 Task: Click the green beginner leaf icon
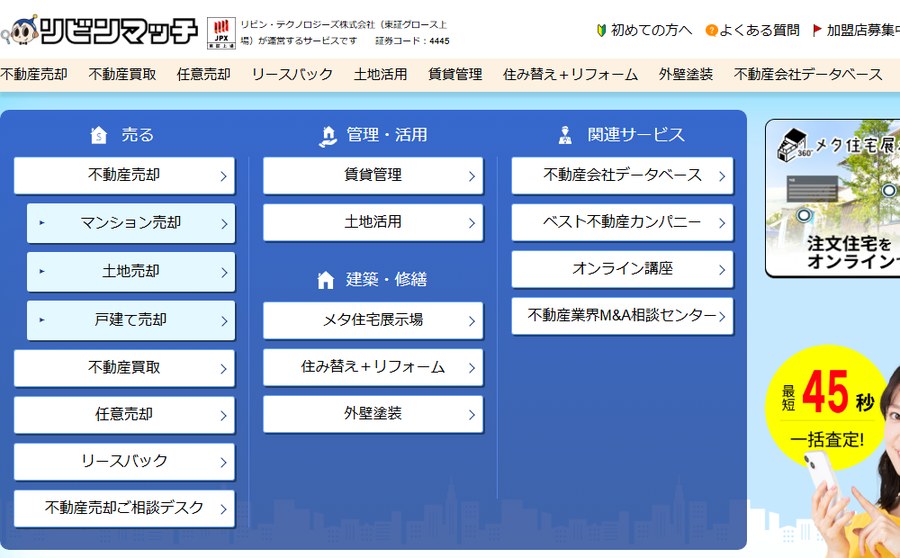[602, 30]
